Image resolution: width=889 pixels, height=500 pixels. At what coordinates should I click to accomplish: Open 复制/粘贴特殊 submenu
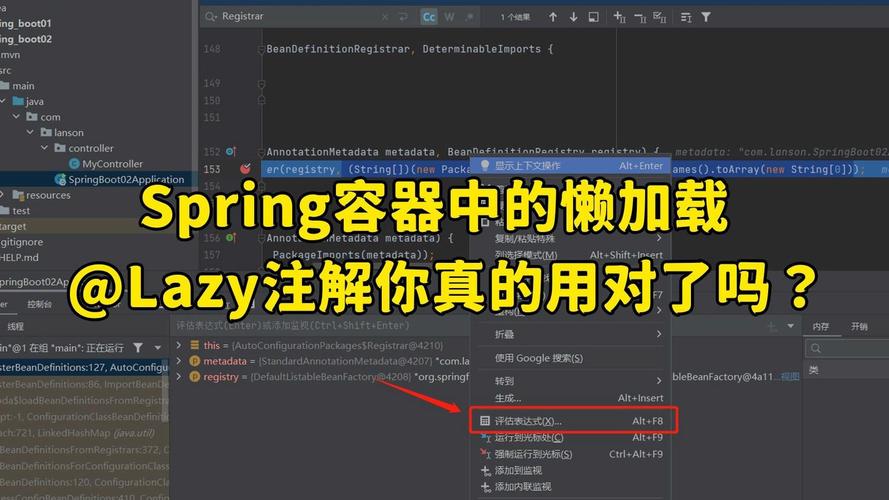[571, 239]
